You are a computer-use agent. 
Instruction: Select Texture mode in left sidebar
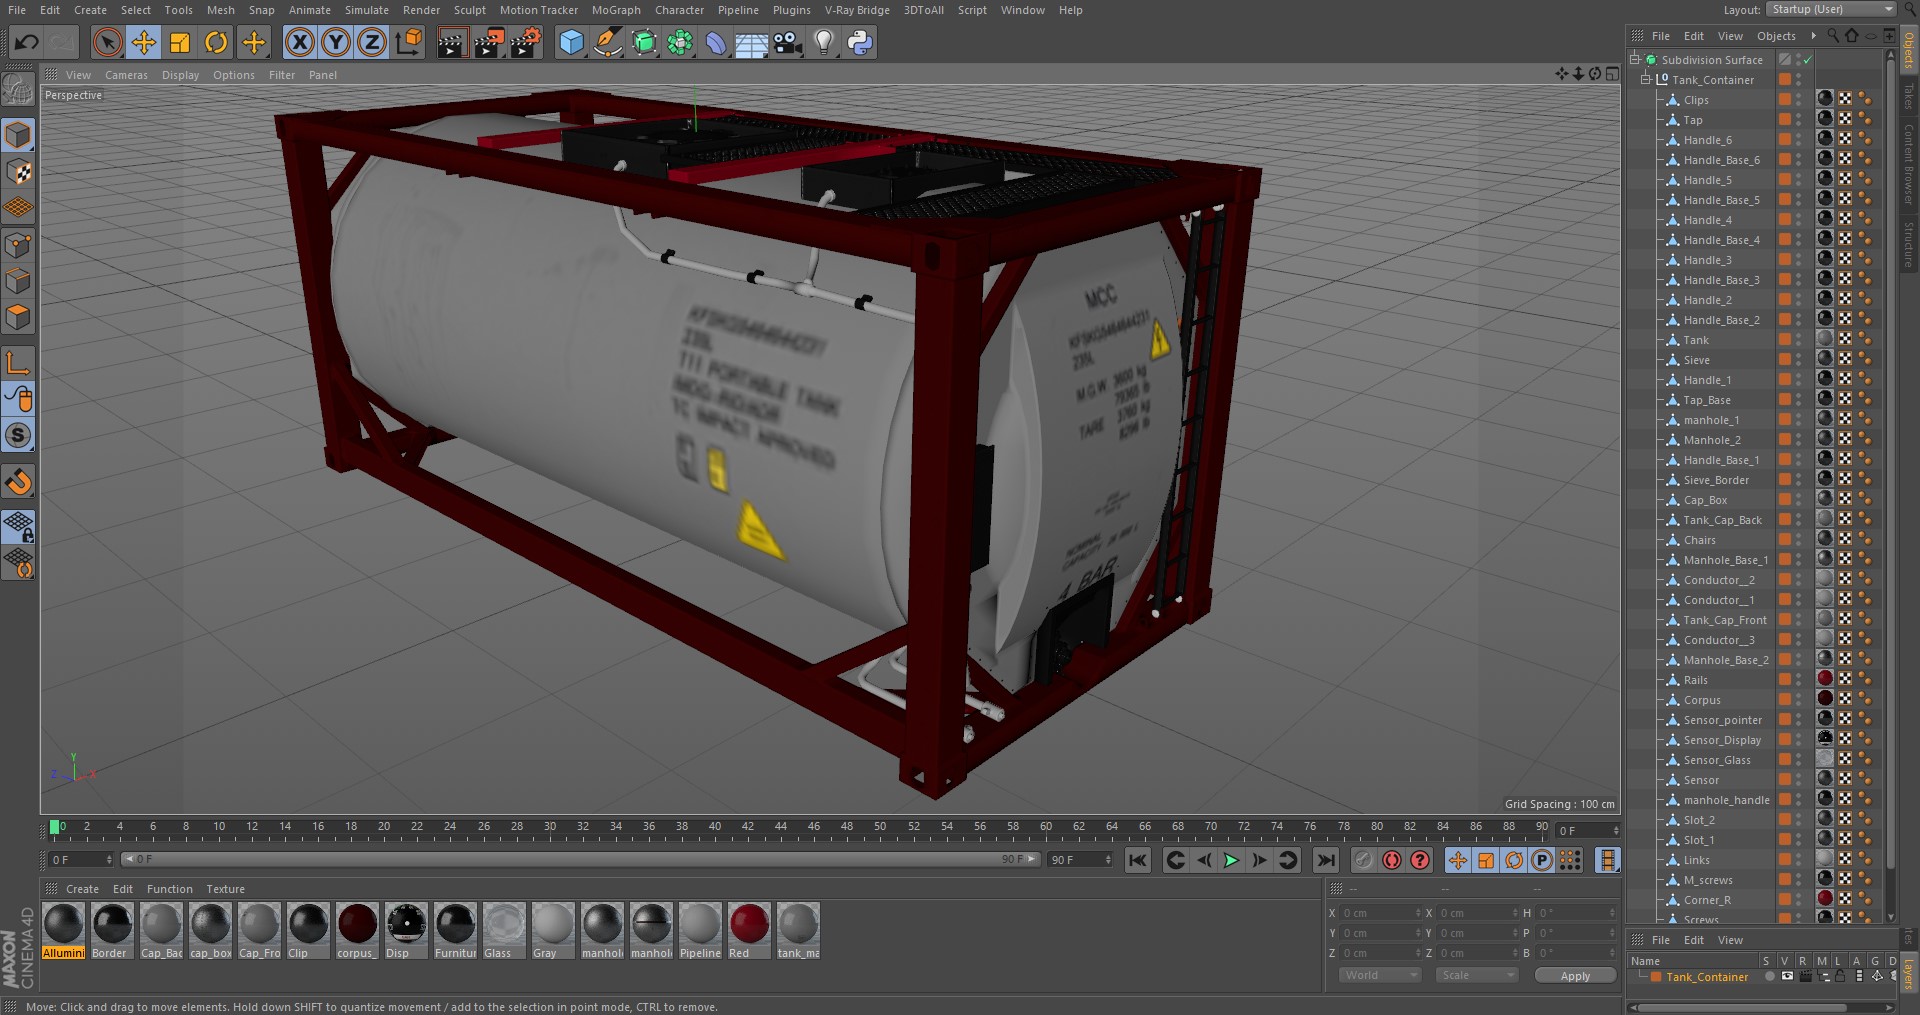[18, 172]
